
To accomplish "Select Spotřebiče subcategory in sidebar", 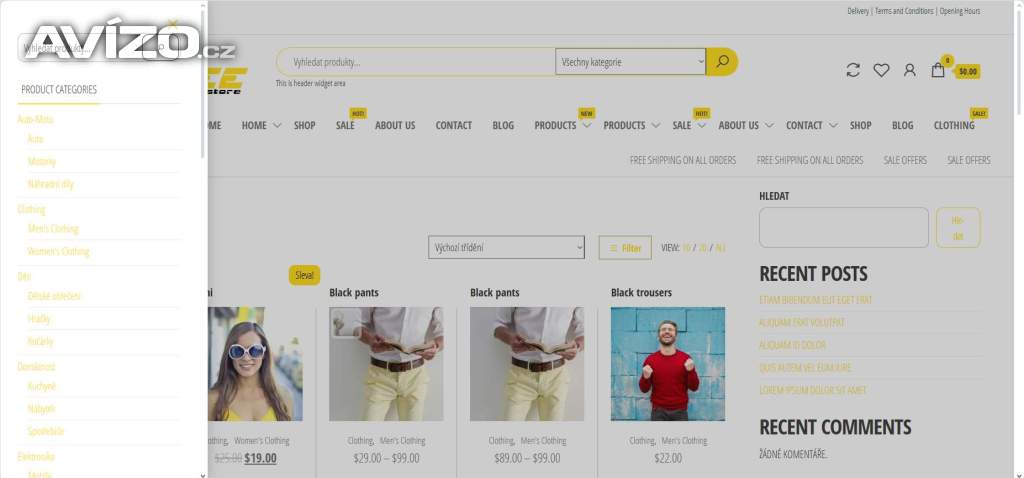I will coord(46,431).
